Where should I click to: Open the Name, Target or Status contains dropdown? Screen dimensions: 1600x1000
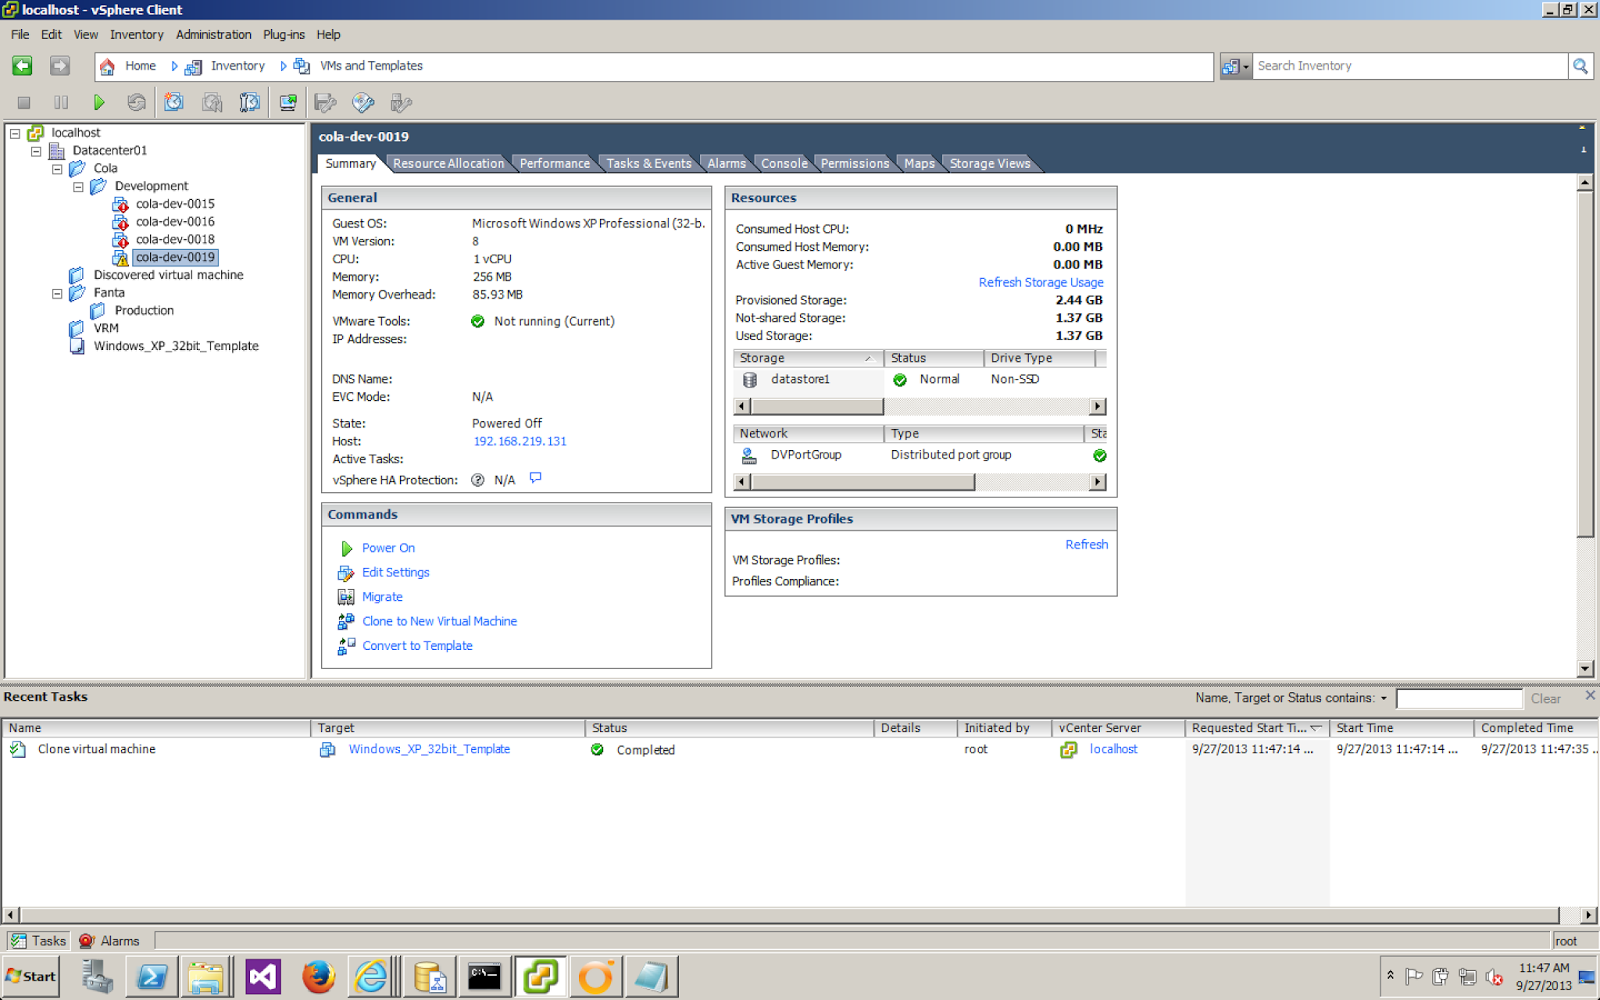1385,697
